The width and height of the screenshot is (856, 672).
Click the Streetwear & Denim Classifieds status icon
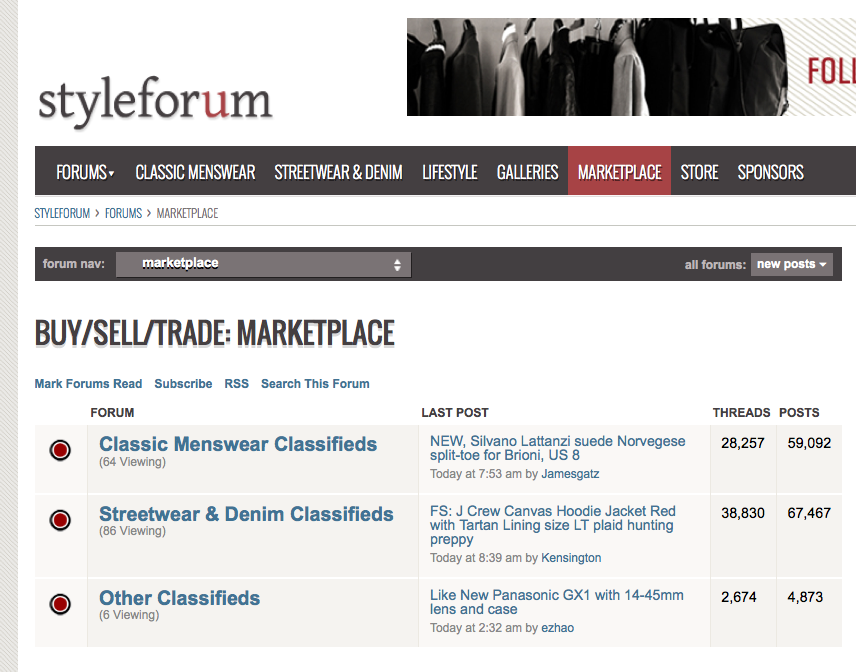60,521
